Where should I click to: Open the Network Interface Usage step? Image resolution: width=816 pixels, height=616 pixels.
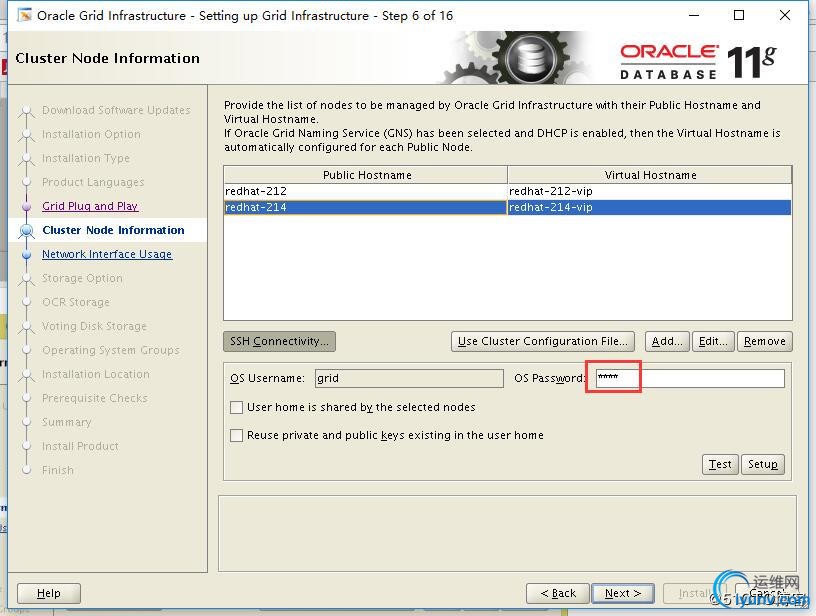point(107,254)
